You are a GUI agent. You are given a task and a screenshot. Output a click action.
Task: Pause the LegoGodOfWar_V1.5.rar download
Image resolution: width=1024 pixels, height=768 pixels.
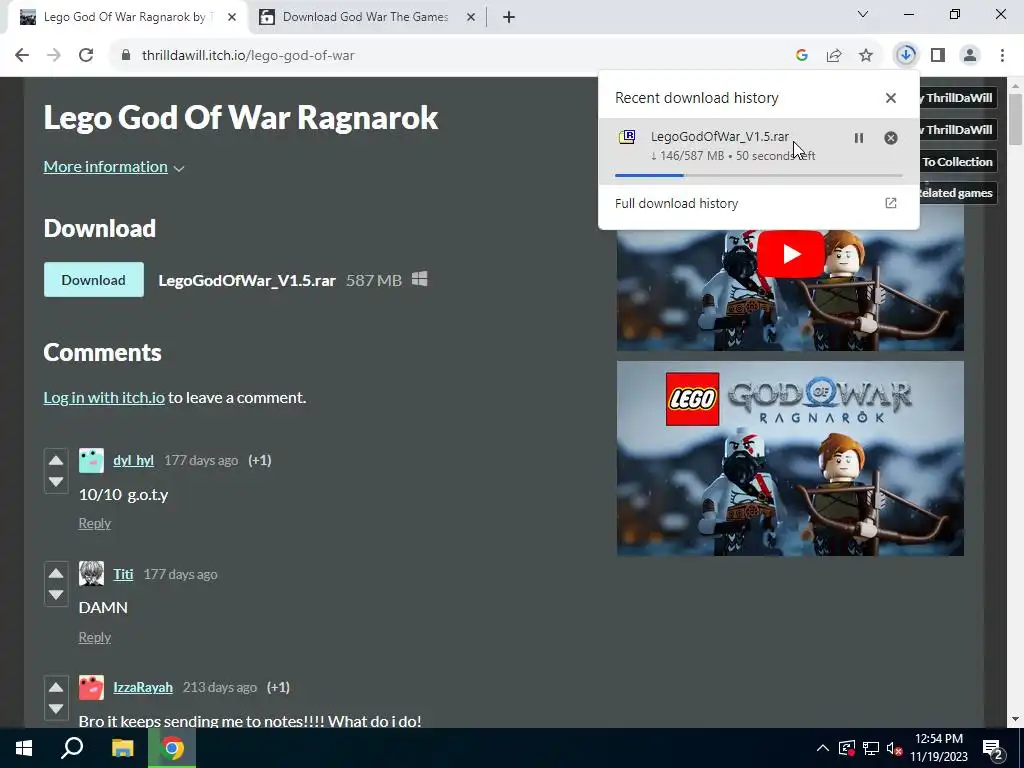tap(859, 138)
